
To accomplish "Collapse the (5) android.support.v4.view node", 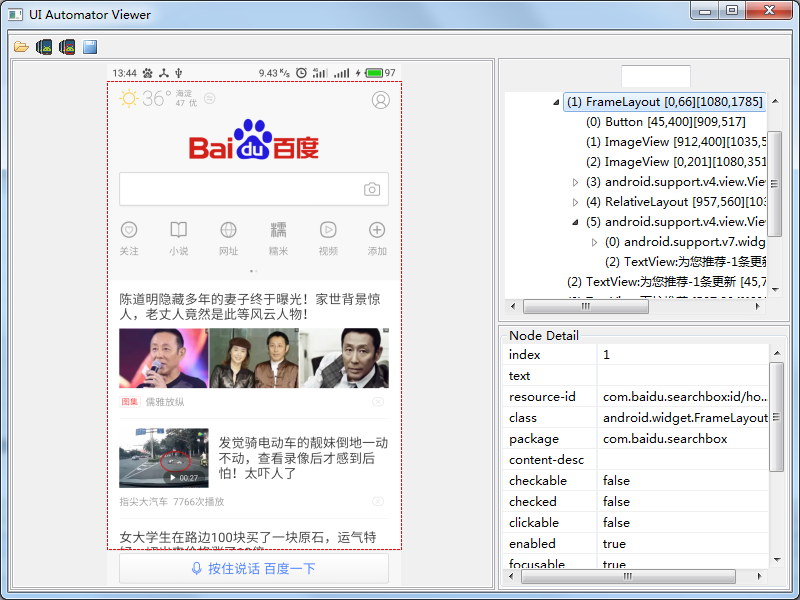I will tap(576, 222).
